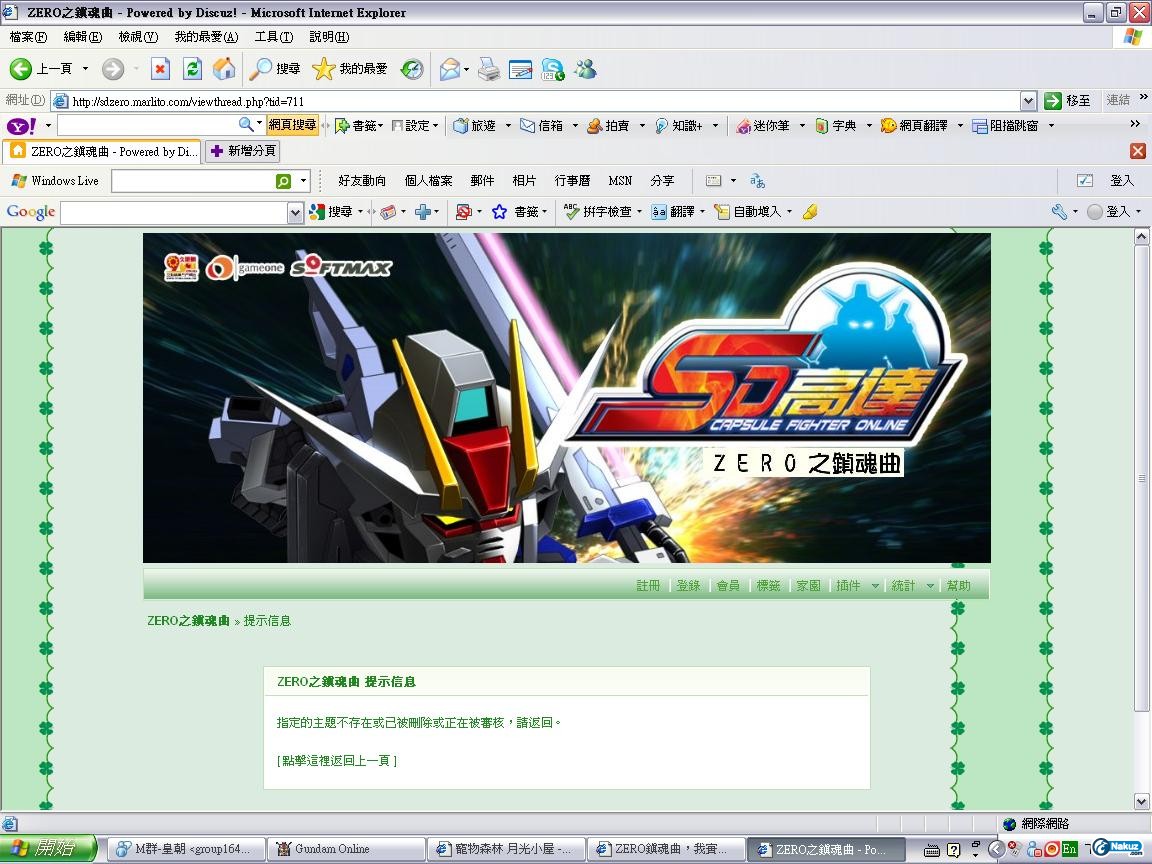This screenshot has height=864, width=1152.
Task: Open the Google search box dropdown
Action: (295, 212)
